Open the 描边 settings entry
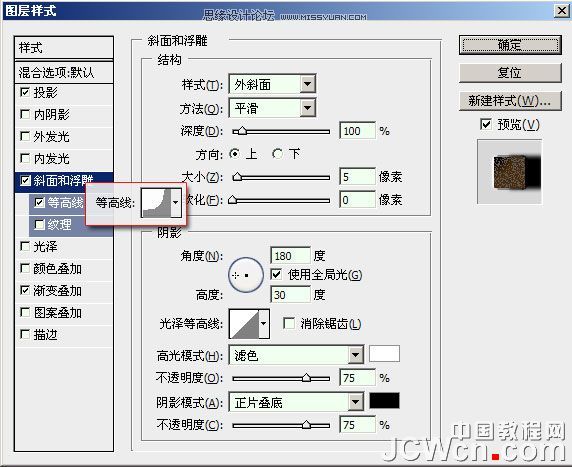Screen dimensions: 572x467 45,335
